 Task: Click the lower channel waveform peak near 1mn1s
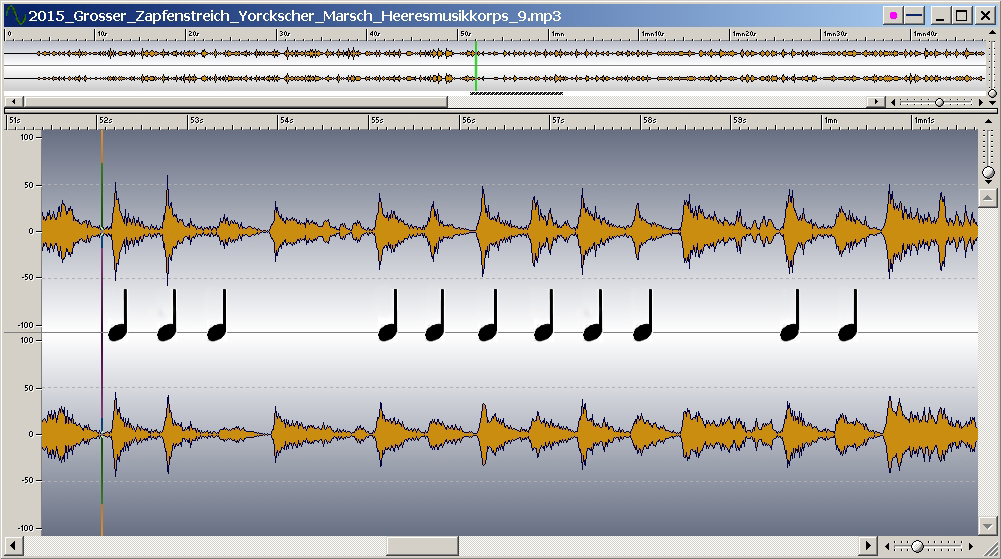(x=892, y=434)
